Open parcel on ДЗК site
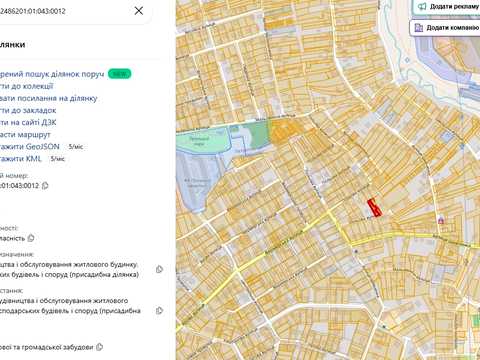 pos(28,123)
